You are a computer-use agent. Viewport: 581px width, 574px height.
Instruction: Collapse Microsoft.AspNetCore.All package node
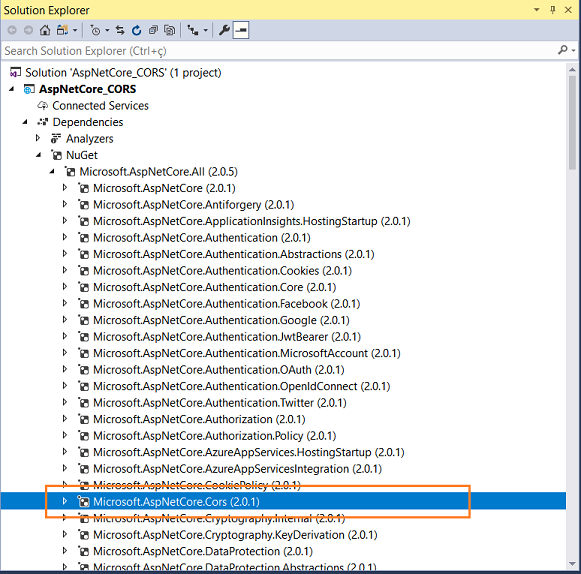[52, 171]
